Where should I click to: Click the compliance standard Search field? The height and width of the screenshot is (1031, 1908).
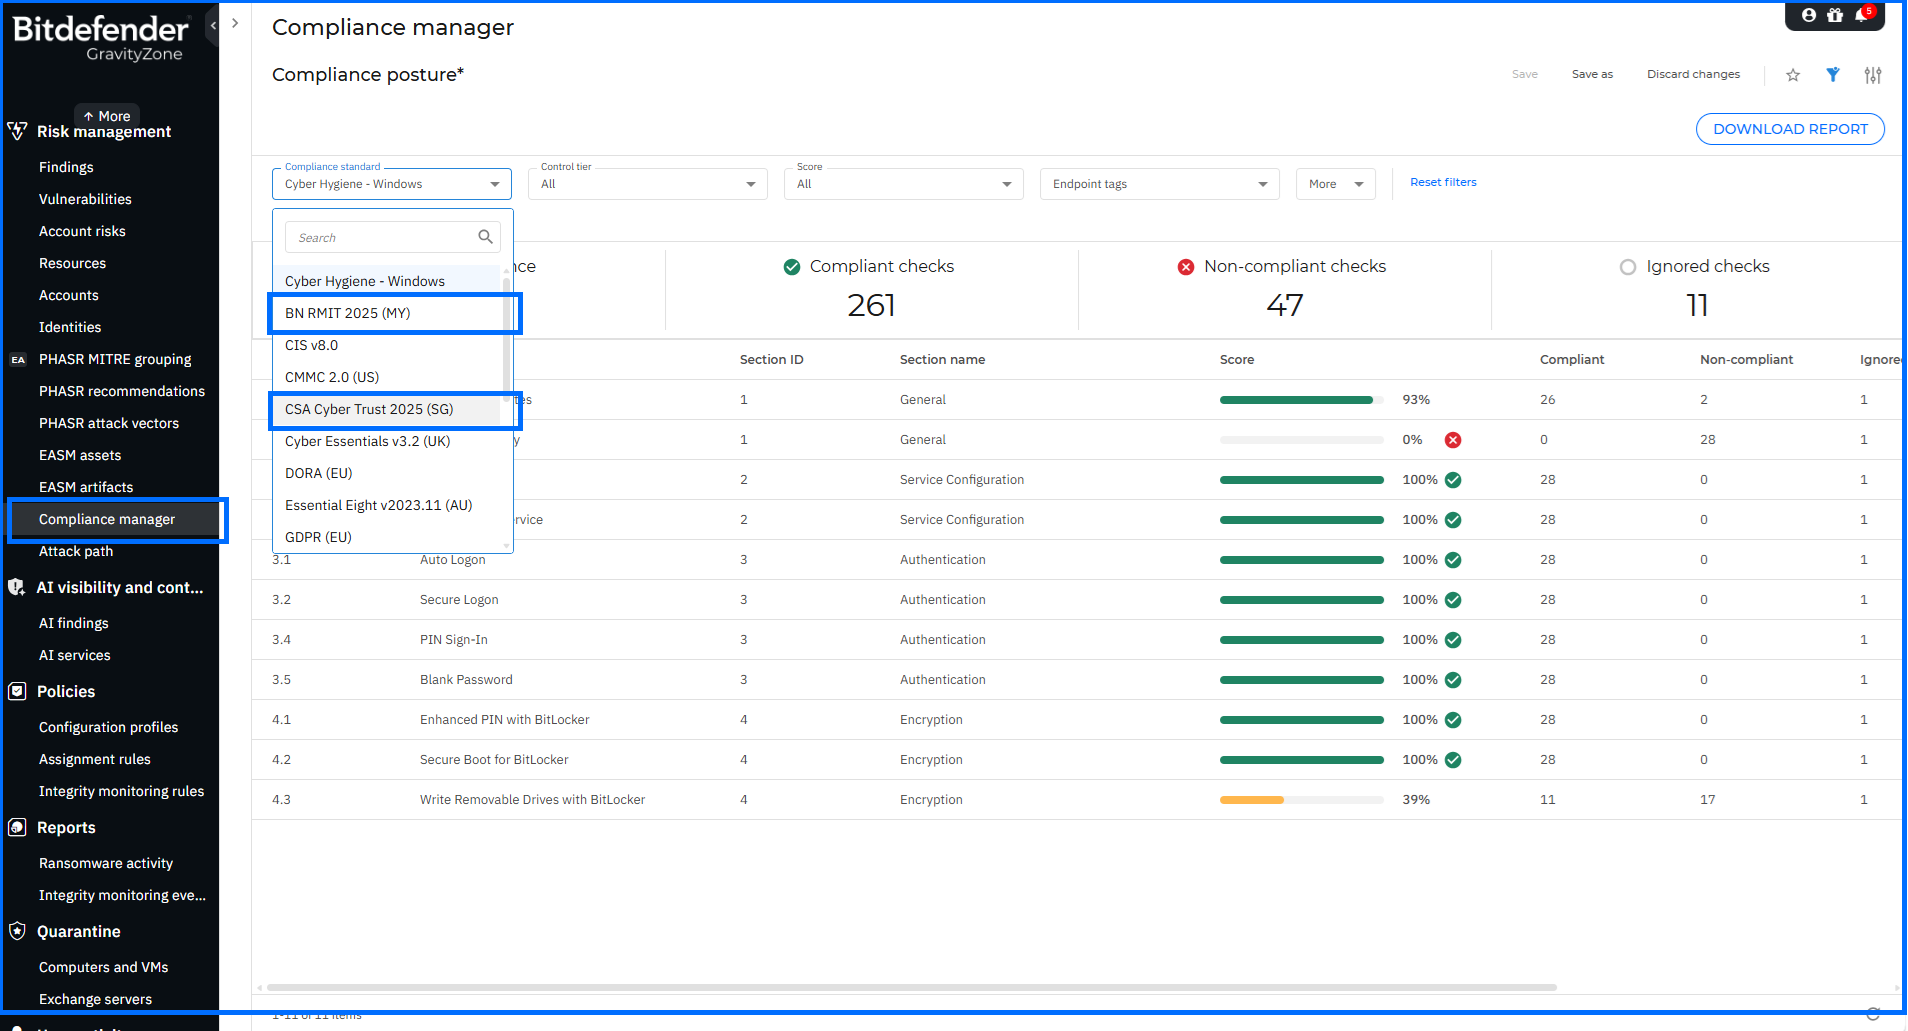(x=392, y=237)
